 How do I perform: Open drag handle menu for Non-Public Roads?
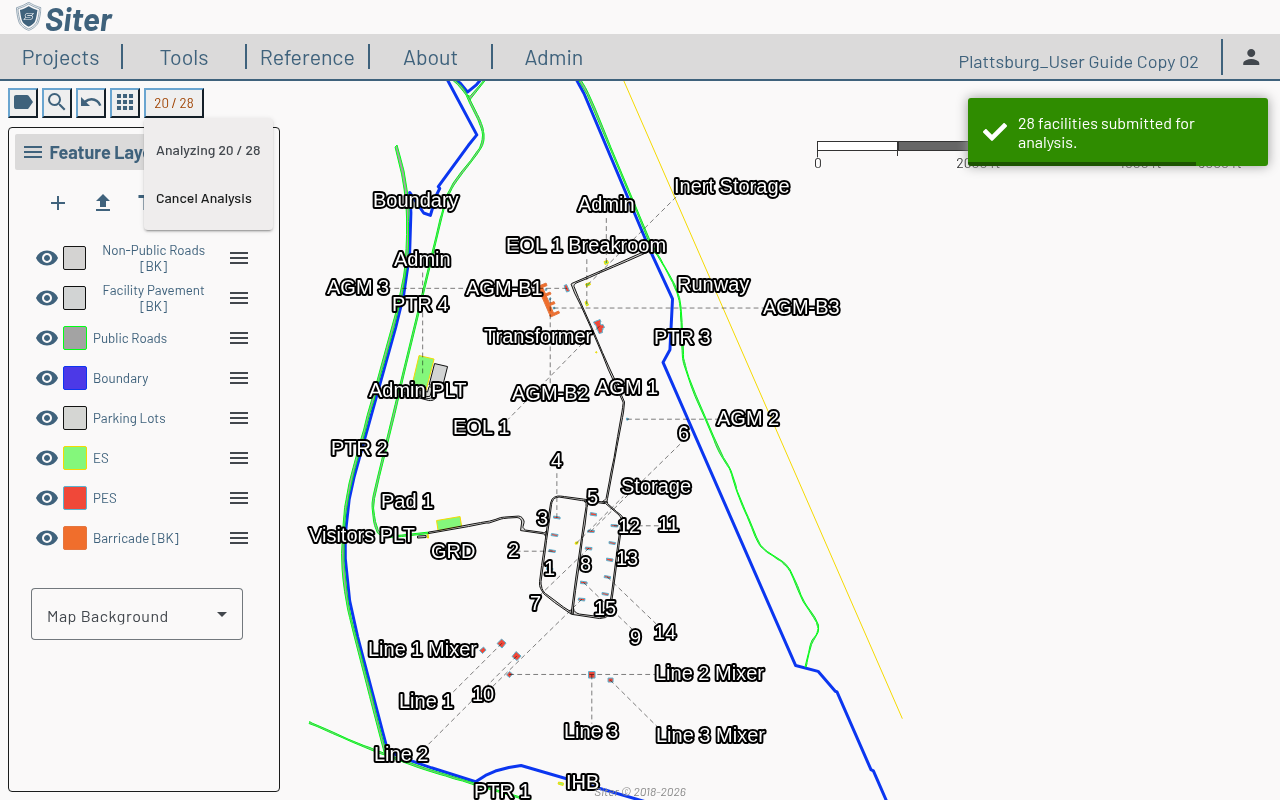(239, 258)
